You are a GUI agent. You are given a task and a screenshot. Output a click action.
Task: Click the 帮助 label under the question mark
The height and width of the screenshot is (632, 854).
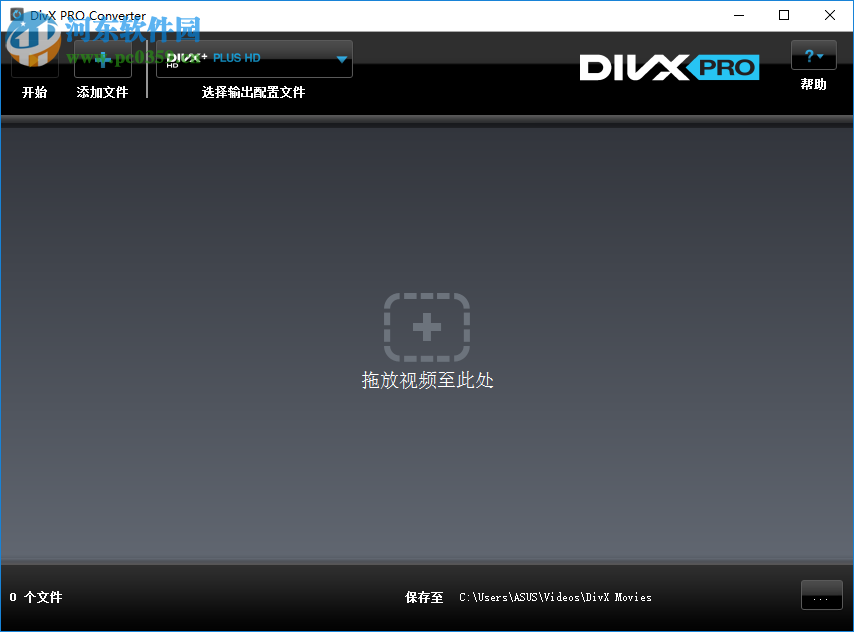(813, 85)
